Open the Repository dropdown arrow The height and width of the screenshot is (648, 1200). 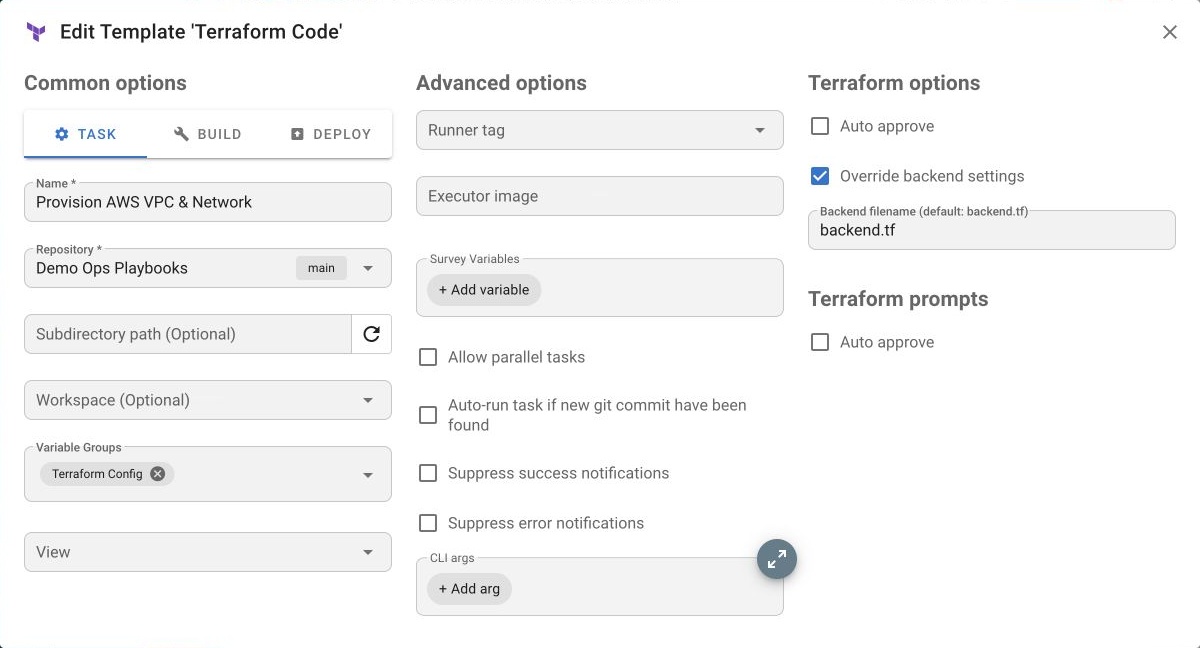[368, 268]
